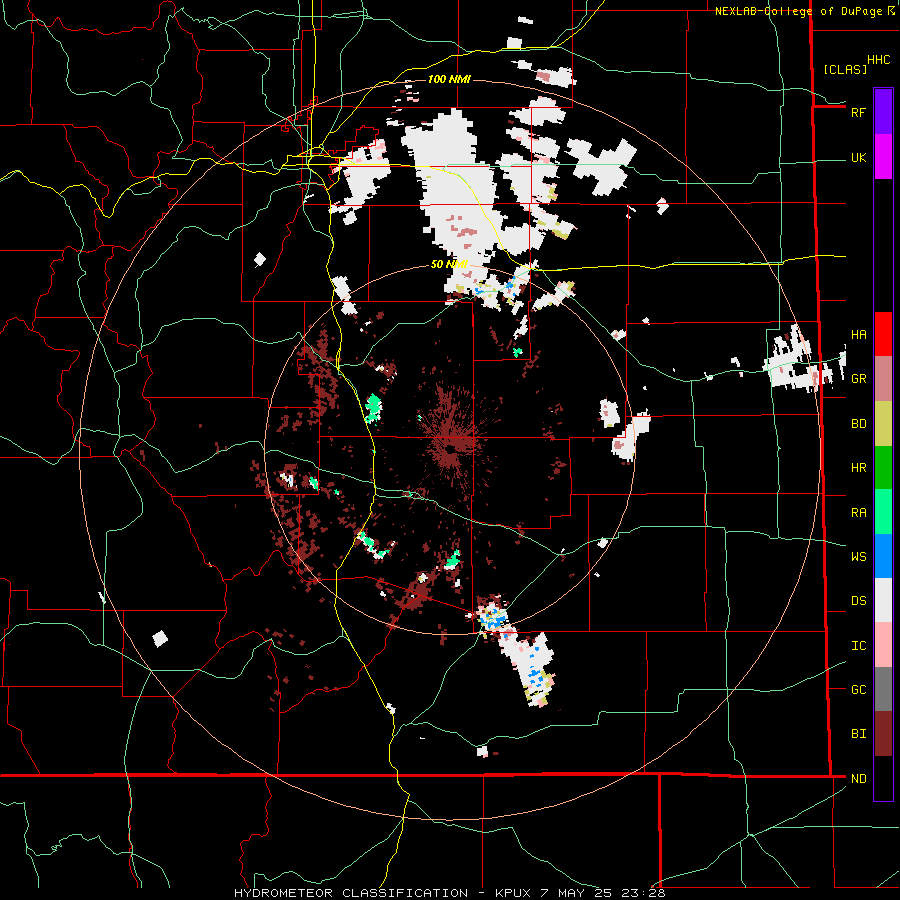Click the ND legend label
Screen dimensions: 900x900
pos(858,778)
